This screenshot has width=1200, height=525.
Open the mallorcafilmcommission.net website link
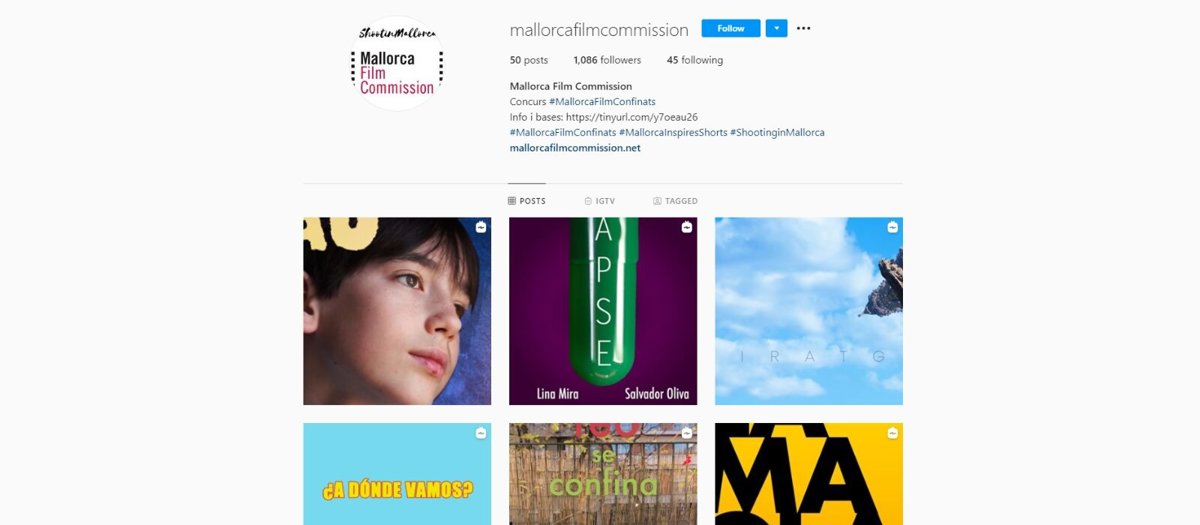575,148
